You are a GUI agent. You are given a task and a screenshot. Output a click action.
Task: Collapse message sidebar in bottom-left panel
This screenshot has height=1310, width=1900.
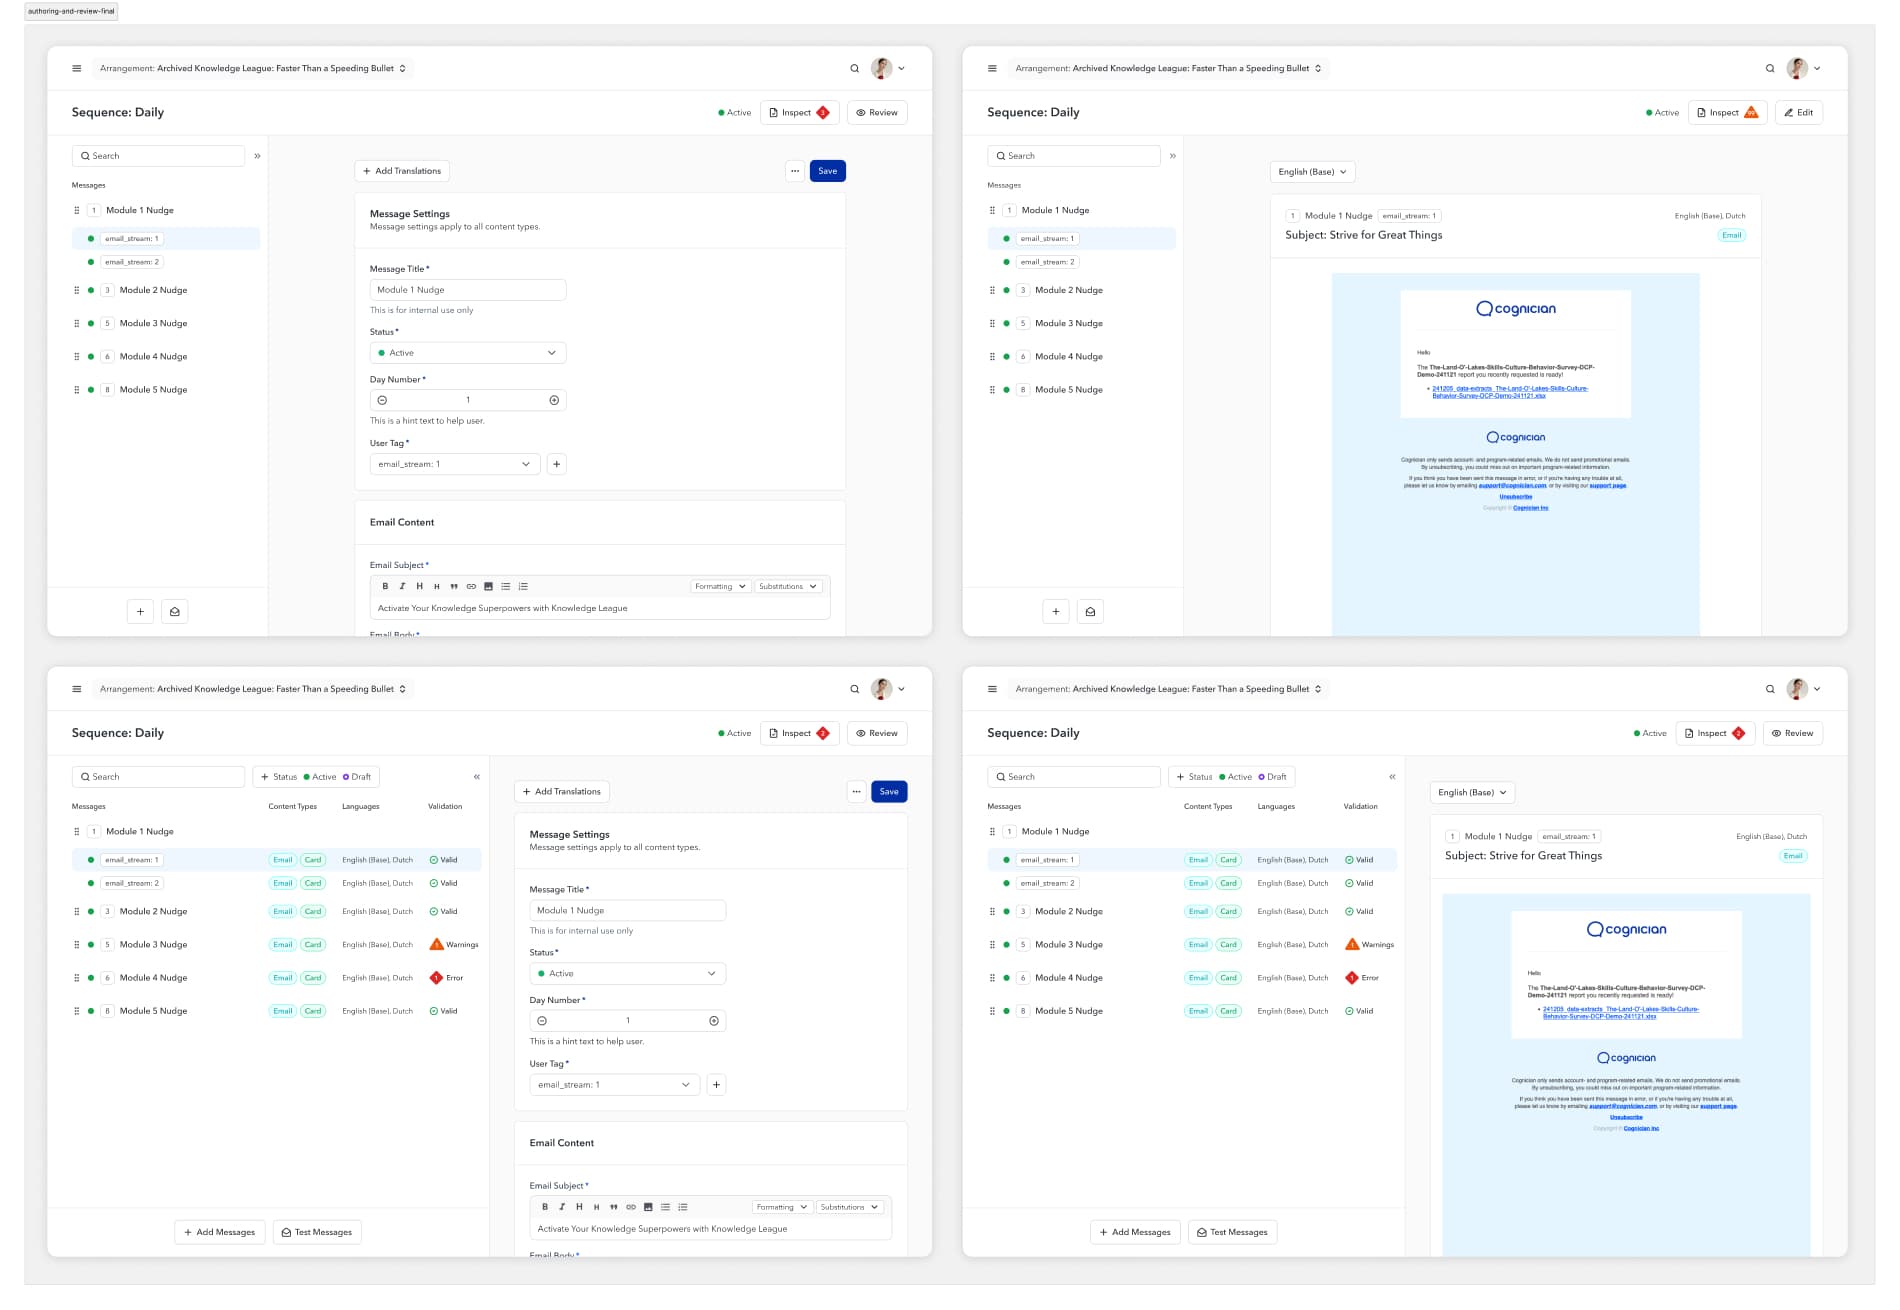click(477, 777)
